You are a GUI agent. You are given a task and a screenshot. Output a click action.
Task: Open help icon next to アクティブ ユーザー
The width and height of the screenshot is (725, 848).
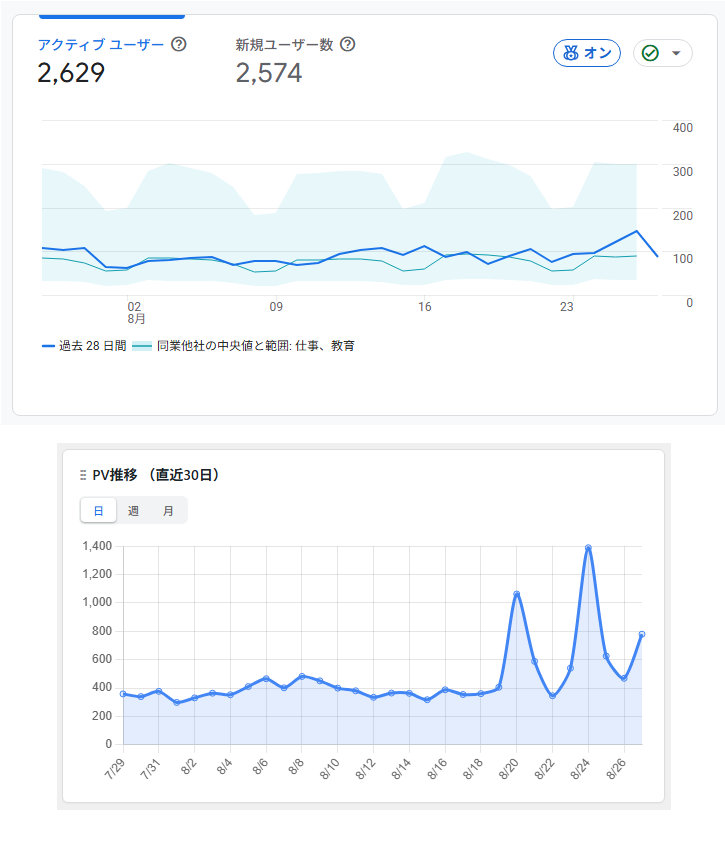pyautogui.click(x=179, y=44)
